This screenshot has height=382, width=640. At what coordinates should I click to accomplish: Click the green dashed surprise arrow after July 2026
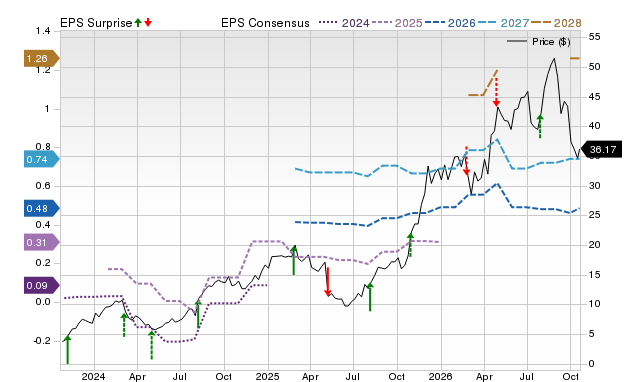pyautogui.click(x=540, y=127)
